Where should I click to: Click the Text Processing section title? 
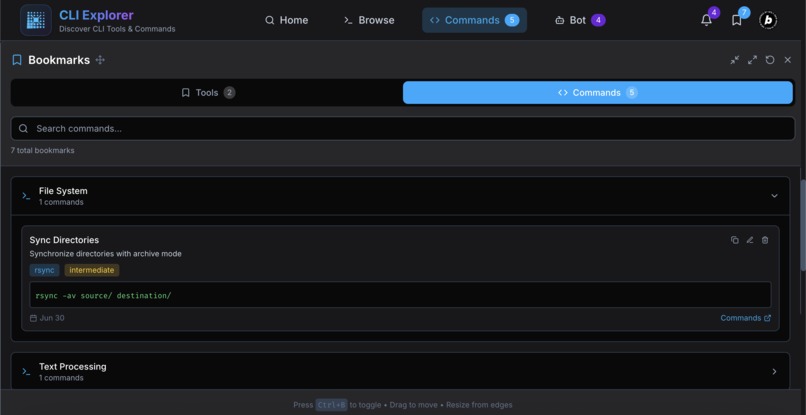coord(72,367)
